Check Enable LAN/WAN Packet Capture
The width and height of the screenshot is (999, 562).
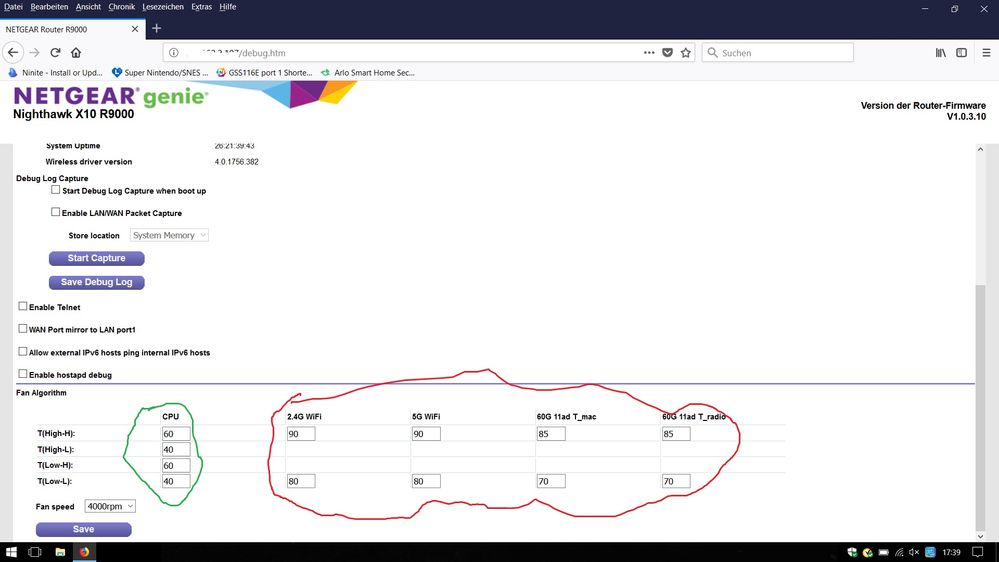click(x=55, y=212)
